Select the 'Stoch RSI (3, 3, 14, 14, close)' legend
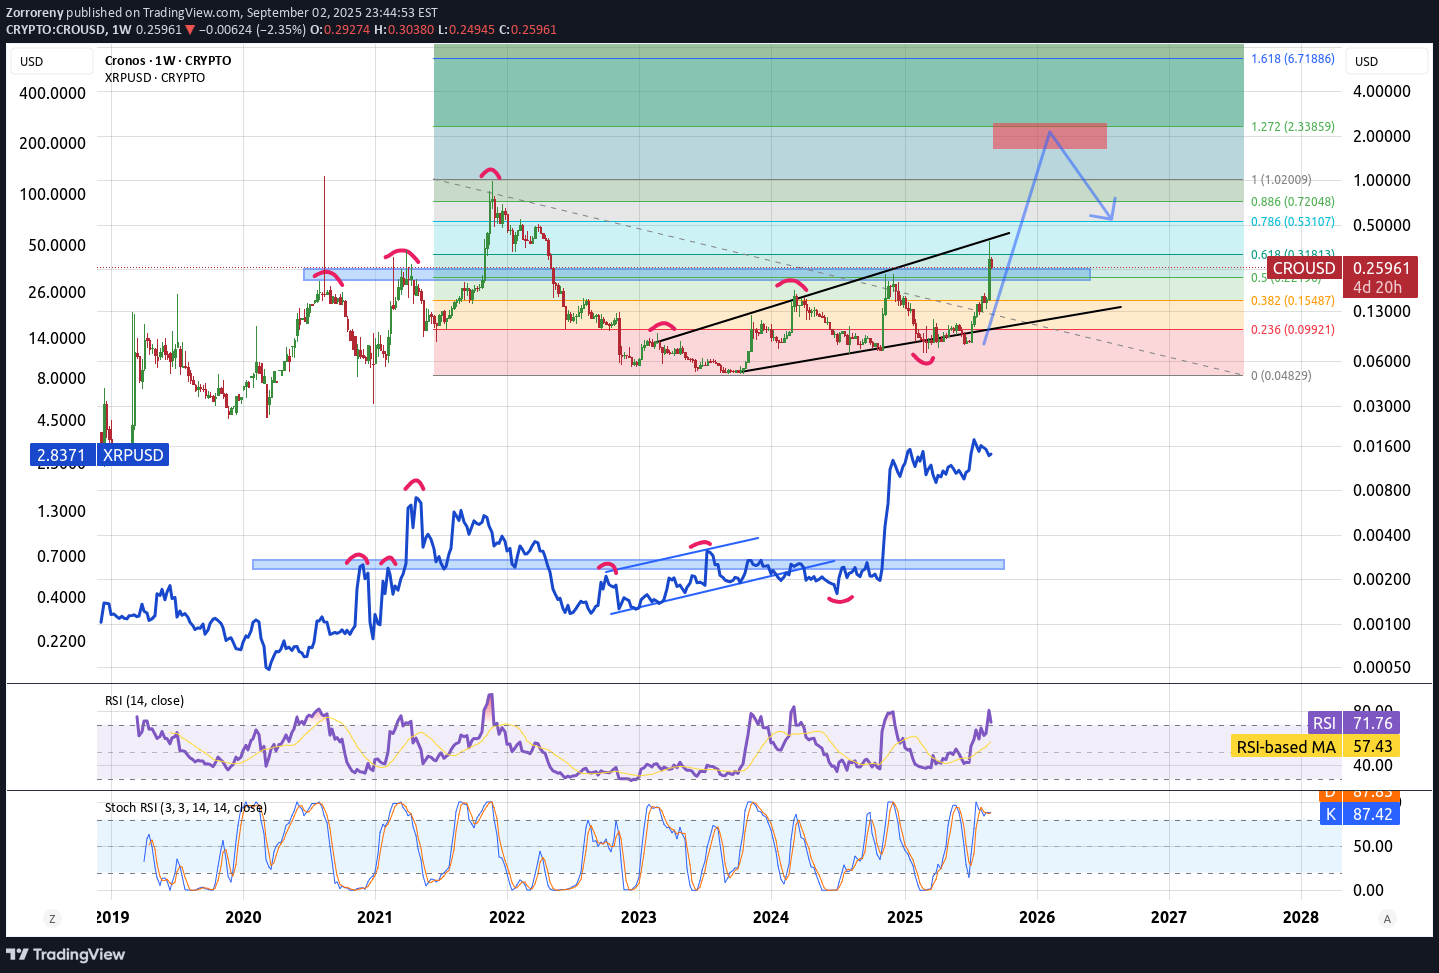The width and height of the screenshot is (1439, 973). coord(185,807)
